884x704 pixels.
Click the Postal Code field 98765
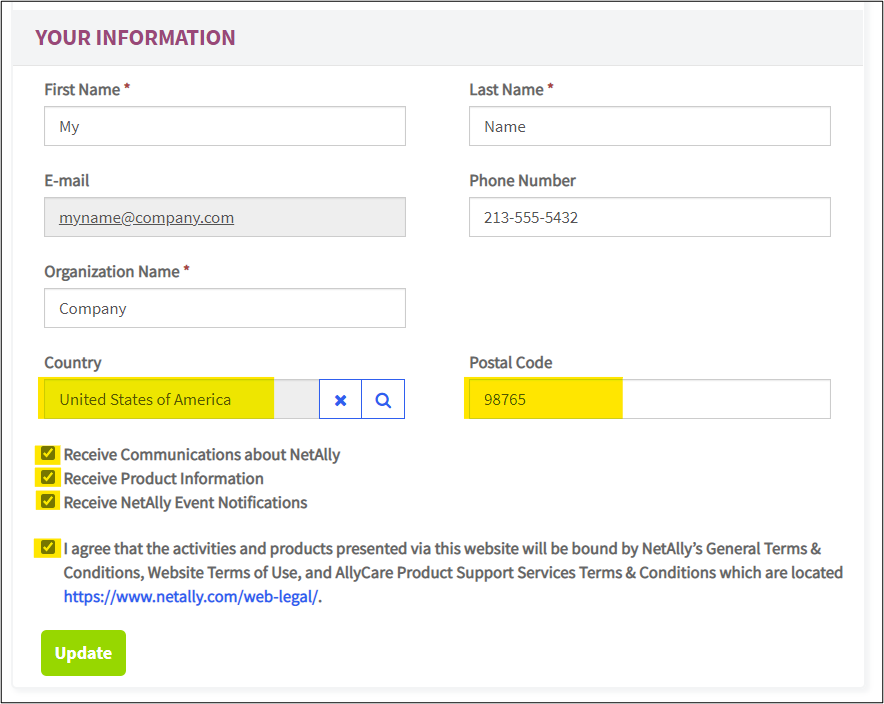point(649,399)
